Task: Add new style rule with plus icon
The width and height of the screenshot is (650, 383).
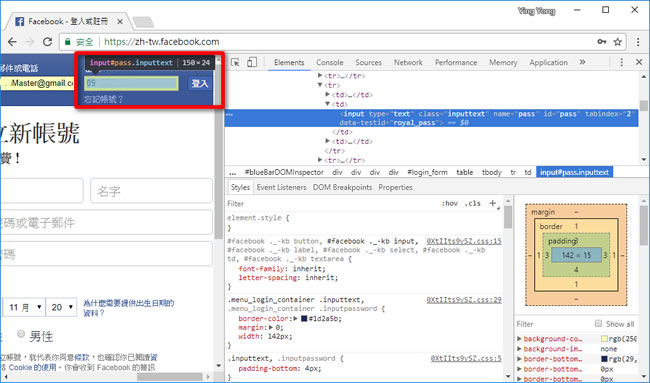Action: click(x=492, y=203)
